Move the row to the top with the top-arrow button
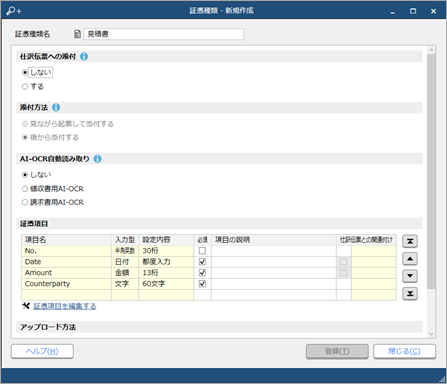 pos(410,241)
